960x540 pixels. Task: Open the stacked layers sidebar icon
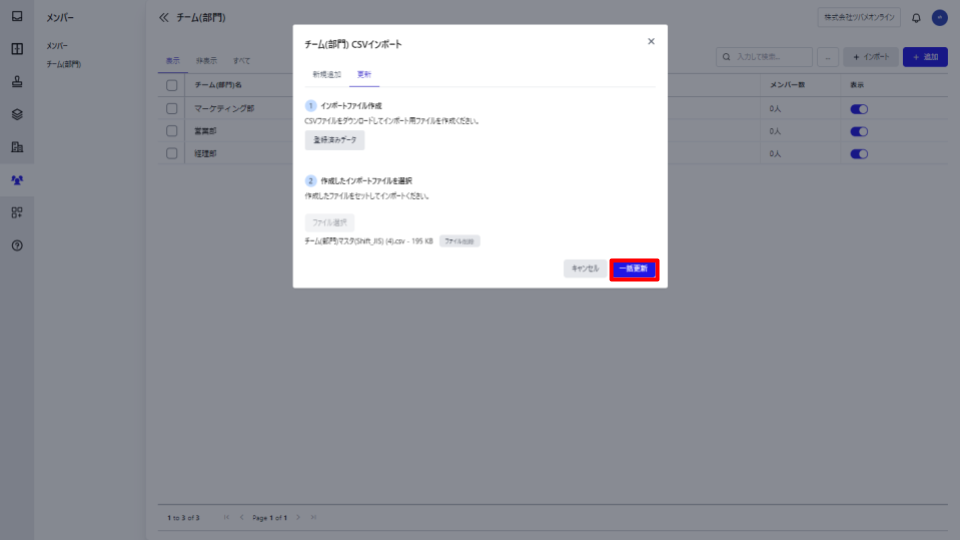point(17,114)
